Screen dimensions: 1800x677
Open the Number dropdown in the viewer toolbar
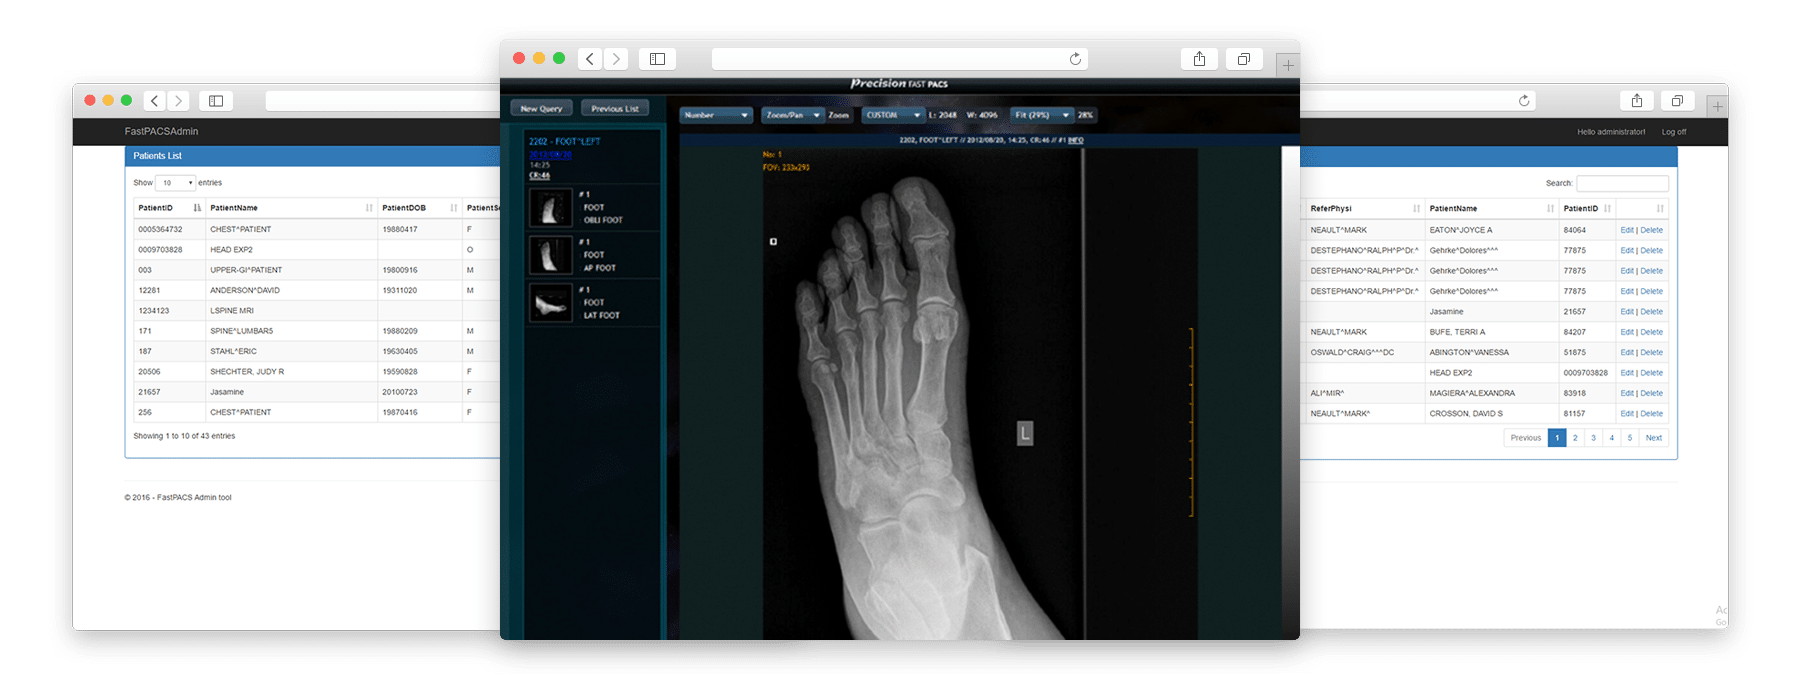tap(716, 115)
